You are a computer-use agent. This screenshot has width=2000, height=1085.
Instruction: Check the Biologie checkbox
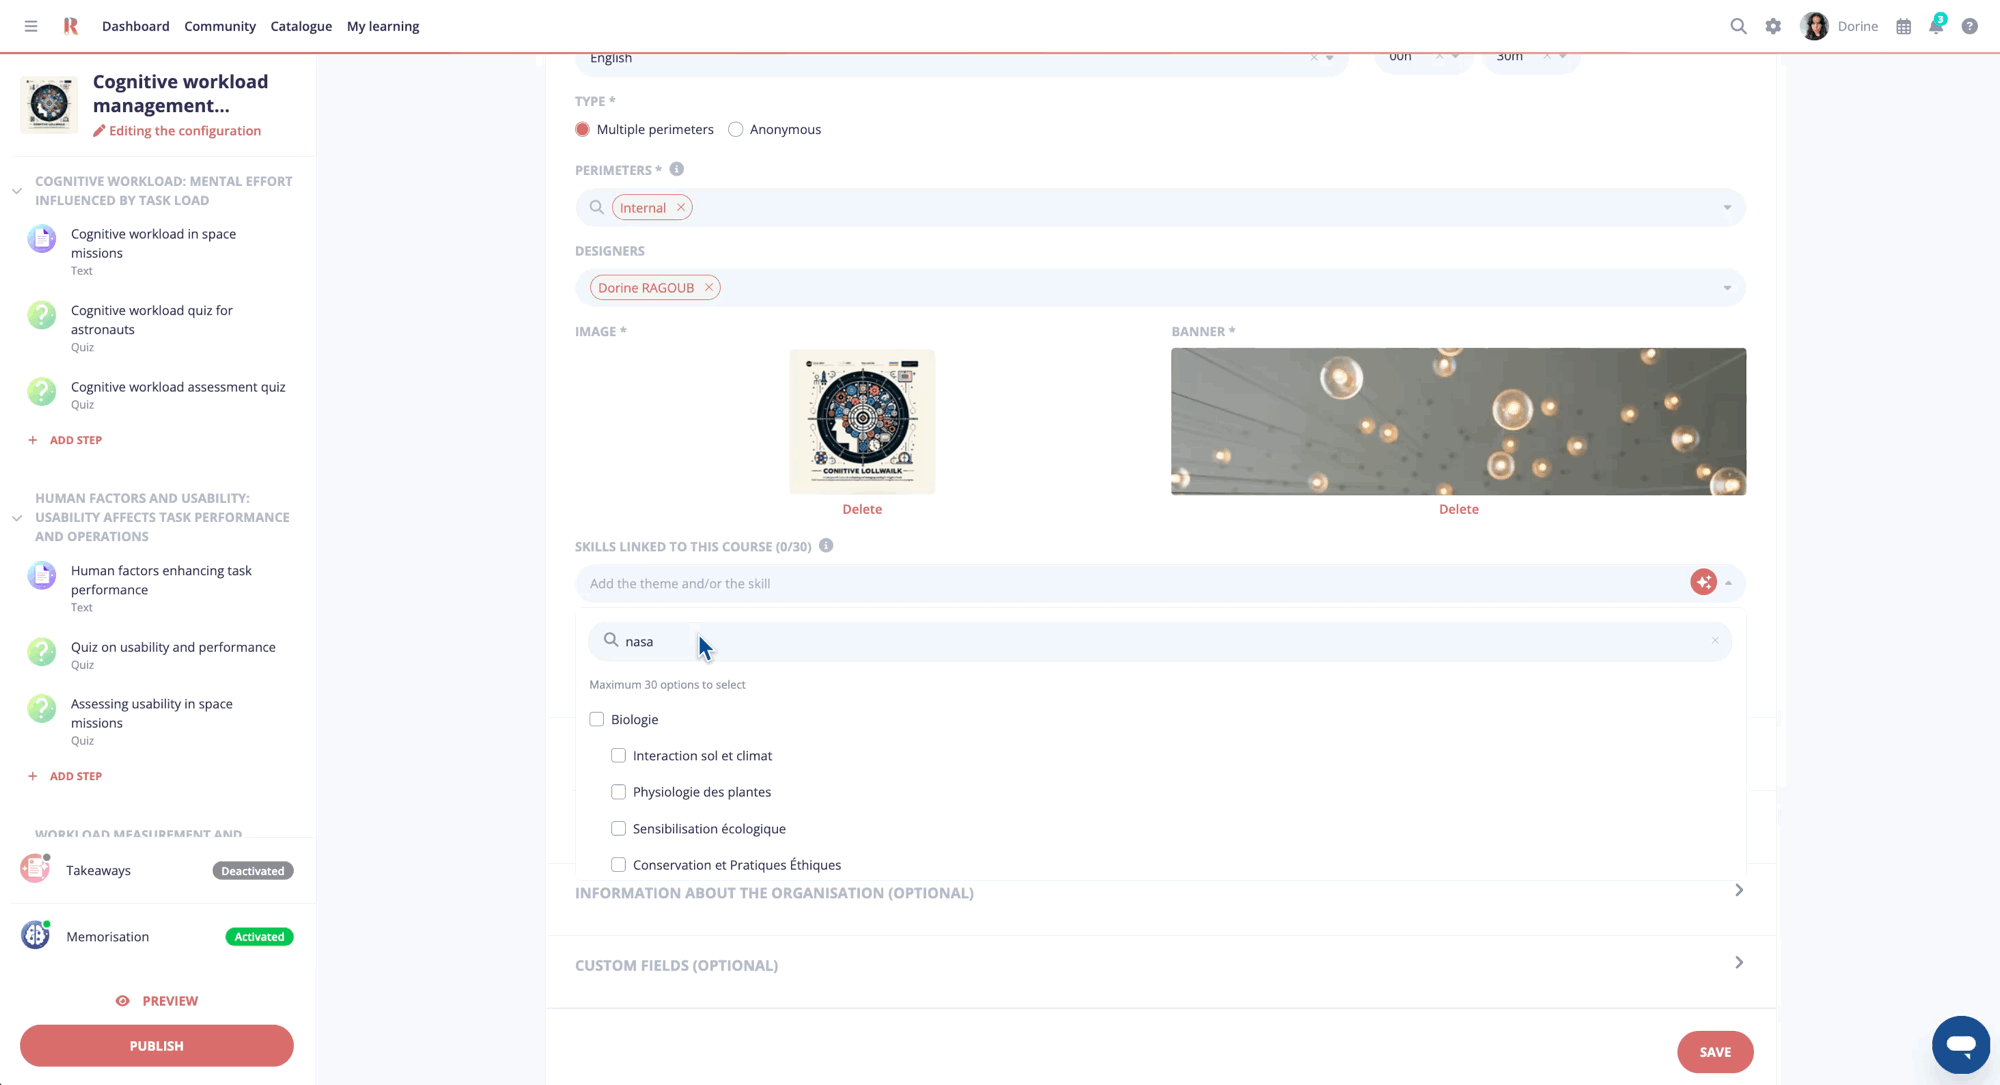coord(597,719)
